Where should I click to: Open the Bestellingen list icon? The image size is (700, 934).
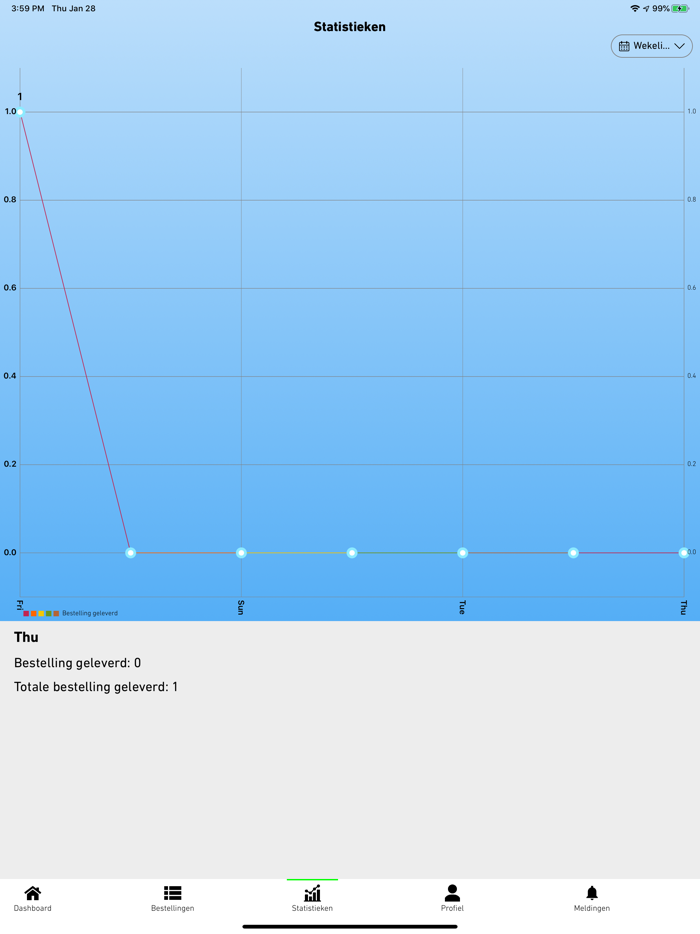173,893
